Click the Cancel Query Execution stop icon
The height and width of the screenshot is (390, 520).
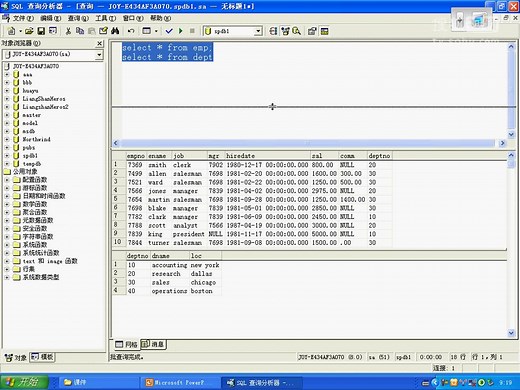pos(192,31)
